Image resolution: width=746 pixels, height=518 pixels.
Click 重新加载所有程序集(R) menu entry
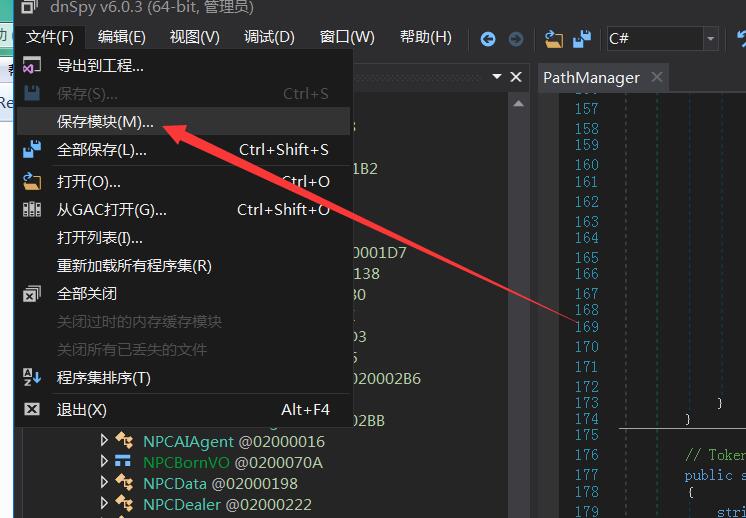point(134,266)
